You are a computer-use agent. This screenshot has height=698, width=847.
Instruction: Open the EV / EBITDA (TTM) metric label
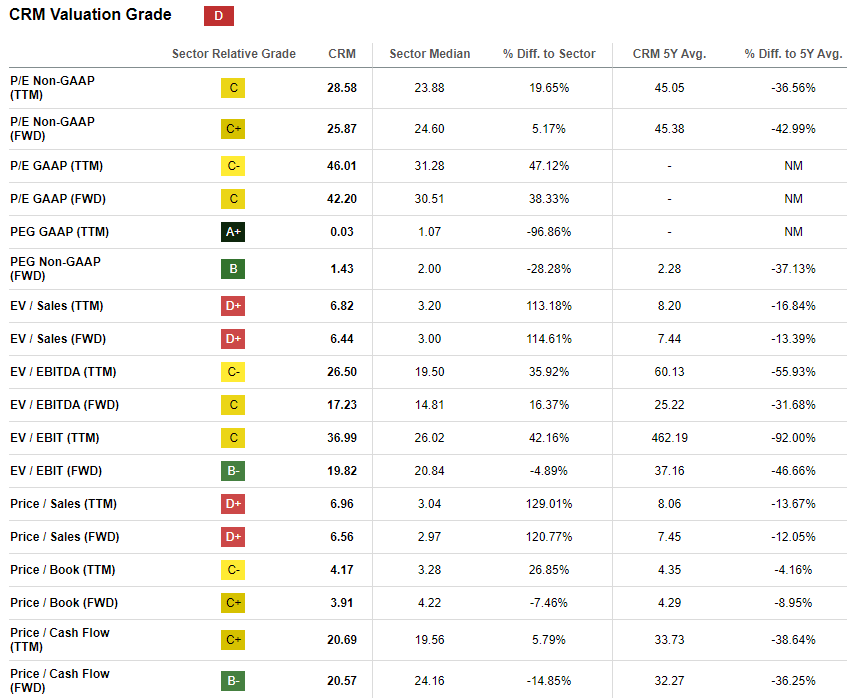pos(63,372)
